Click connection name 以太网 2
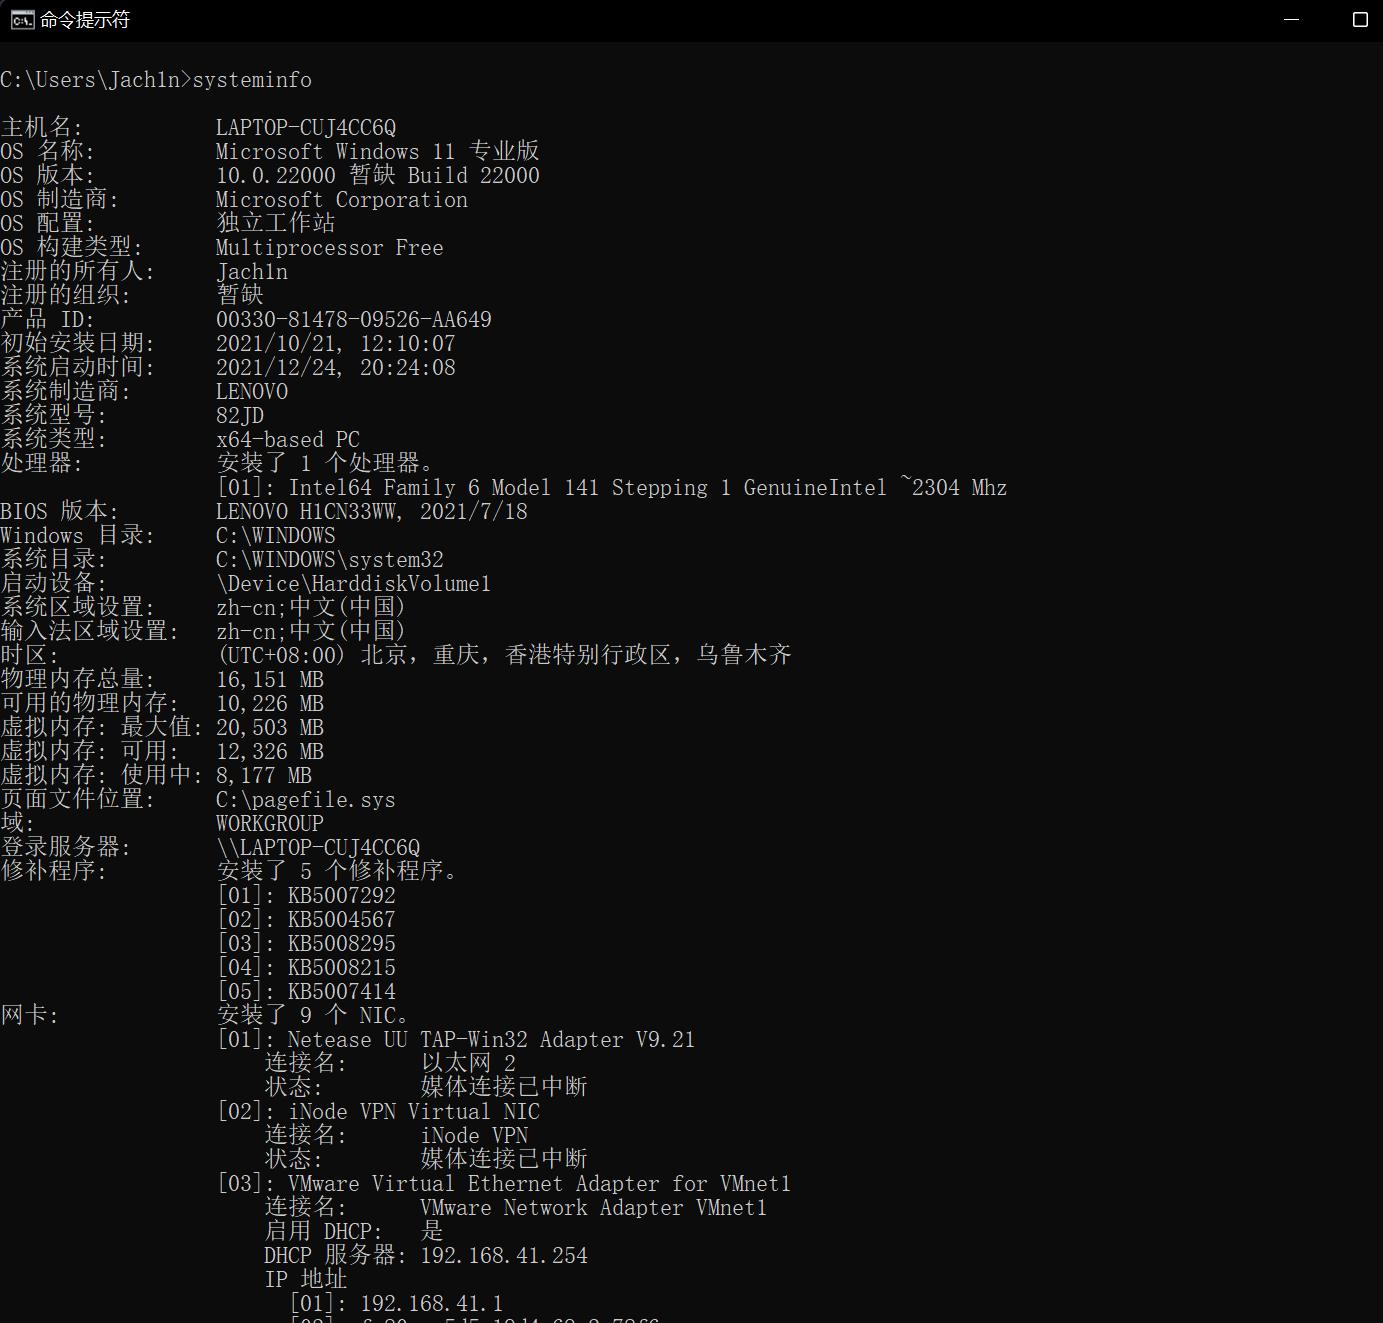This screenshot has width=1383, height=1323. (468, 1063)
